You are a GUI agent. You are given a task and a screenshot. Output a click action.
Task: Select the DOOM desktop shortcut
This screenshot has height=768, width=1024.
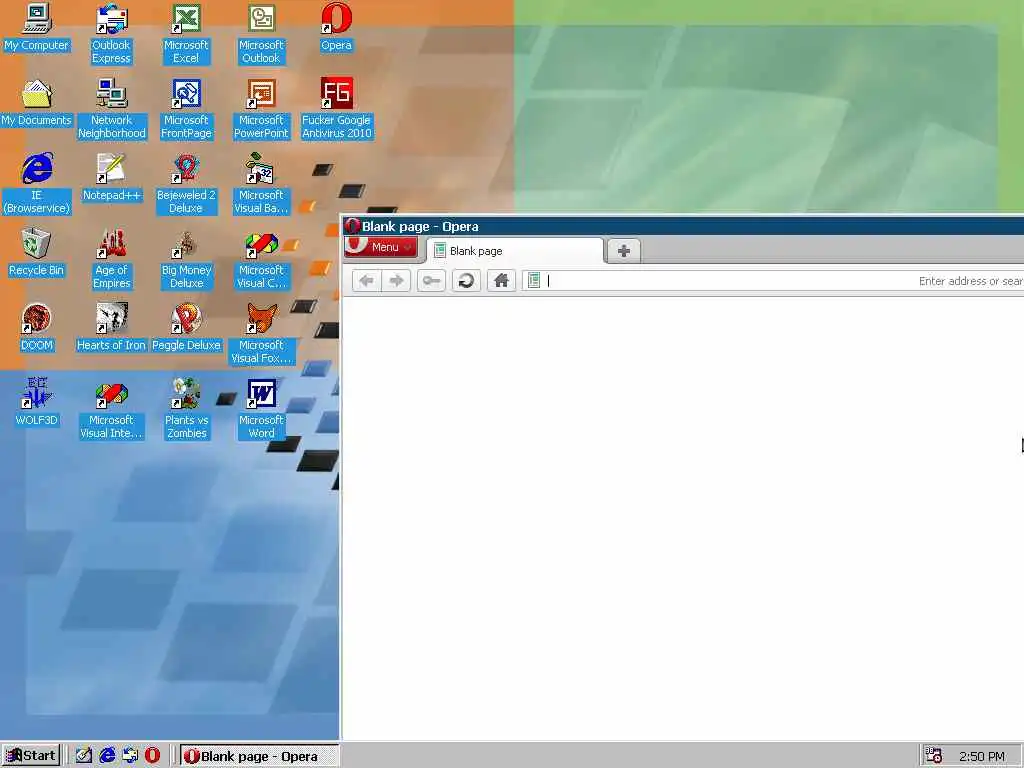pos(37,328)
